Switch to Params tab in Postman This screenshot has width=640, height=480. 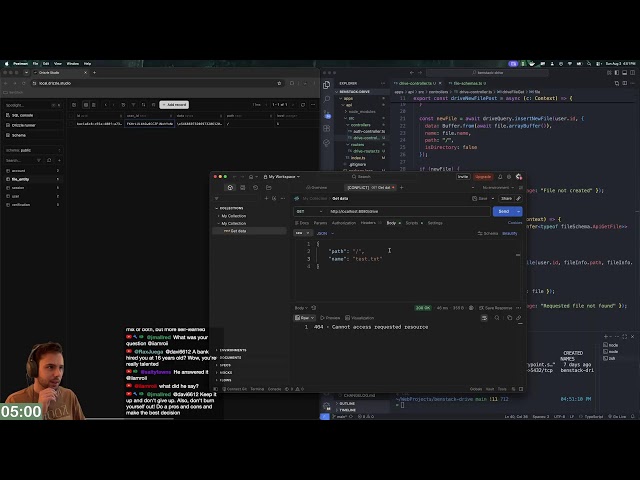320,223
